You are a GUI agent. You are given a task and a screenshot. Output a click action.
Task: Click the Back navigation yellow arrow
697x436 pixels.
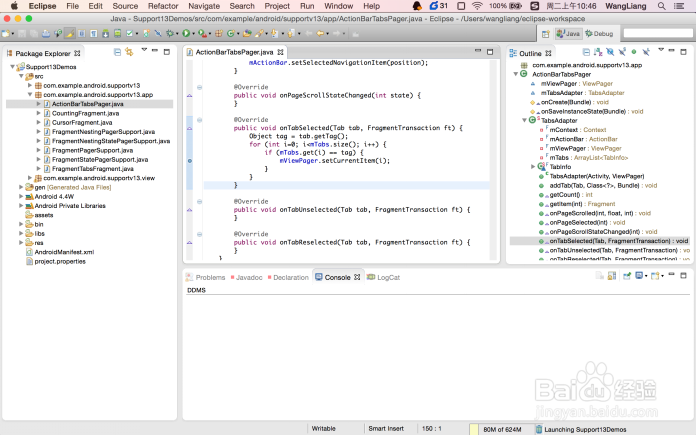click(320, 33)
